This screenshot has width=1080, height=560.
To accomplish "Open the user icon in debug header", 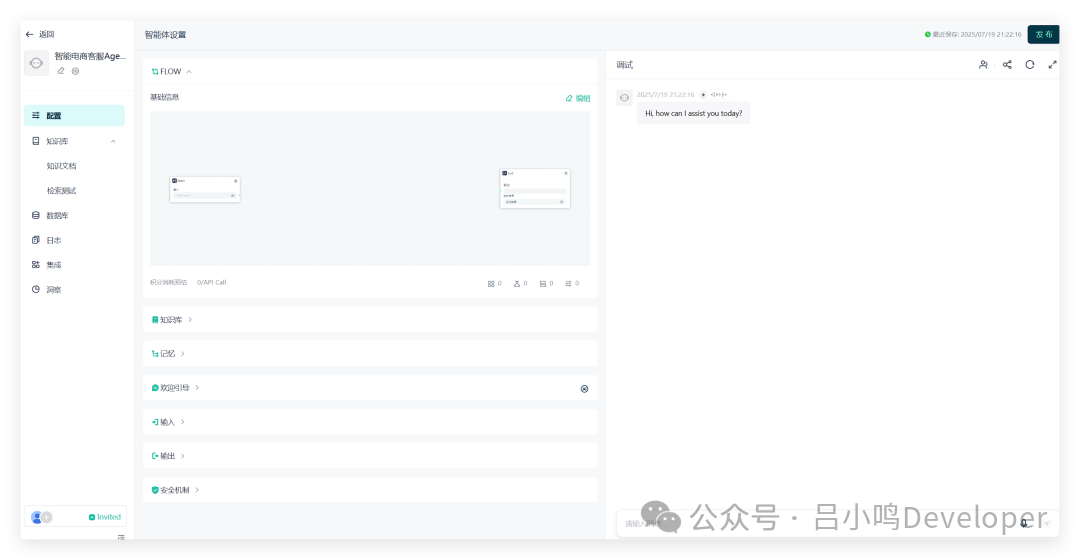I will (983, 65).
